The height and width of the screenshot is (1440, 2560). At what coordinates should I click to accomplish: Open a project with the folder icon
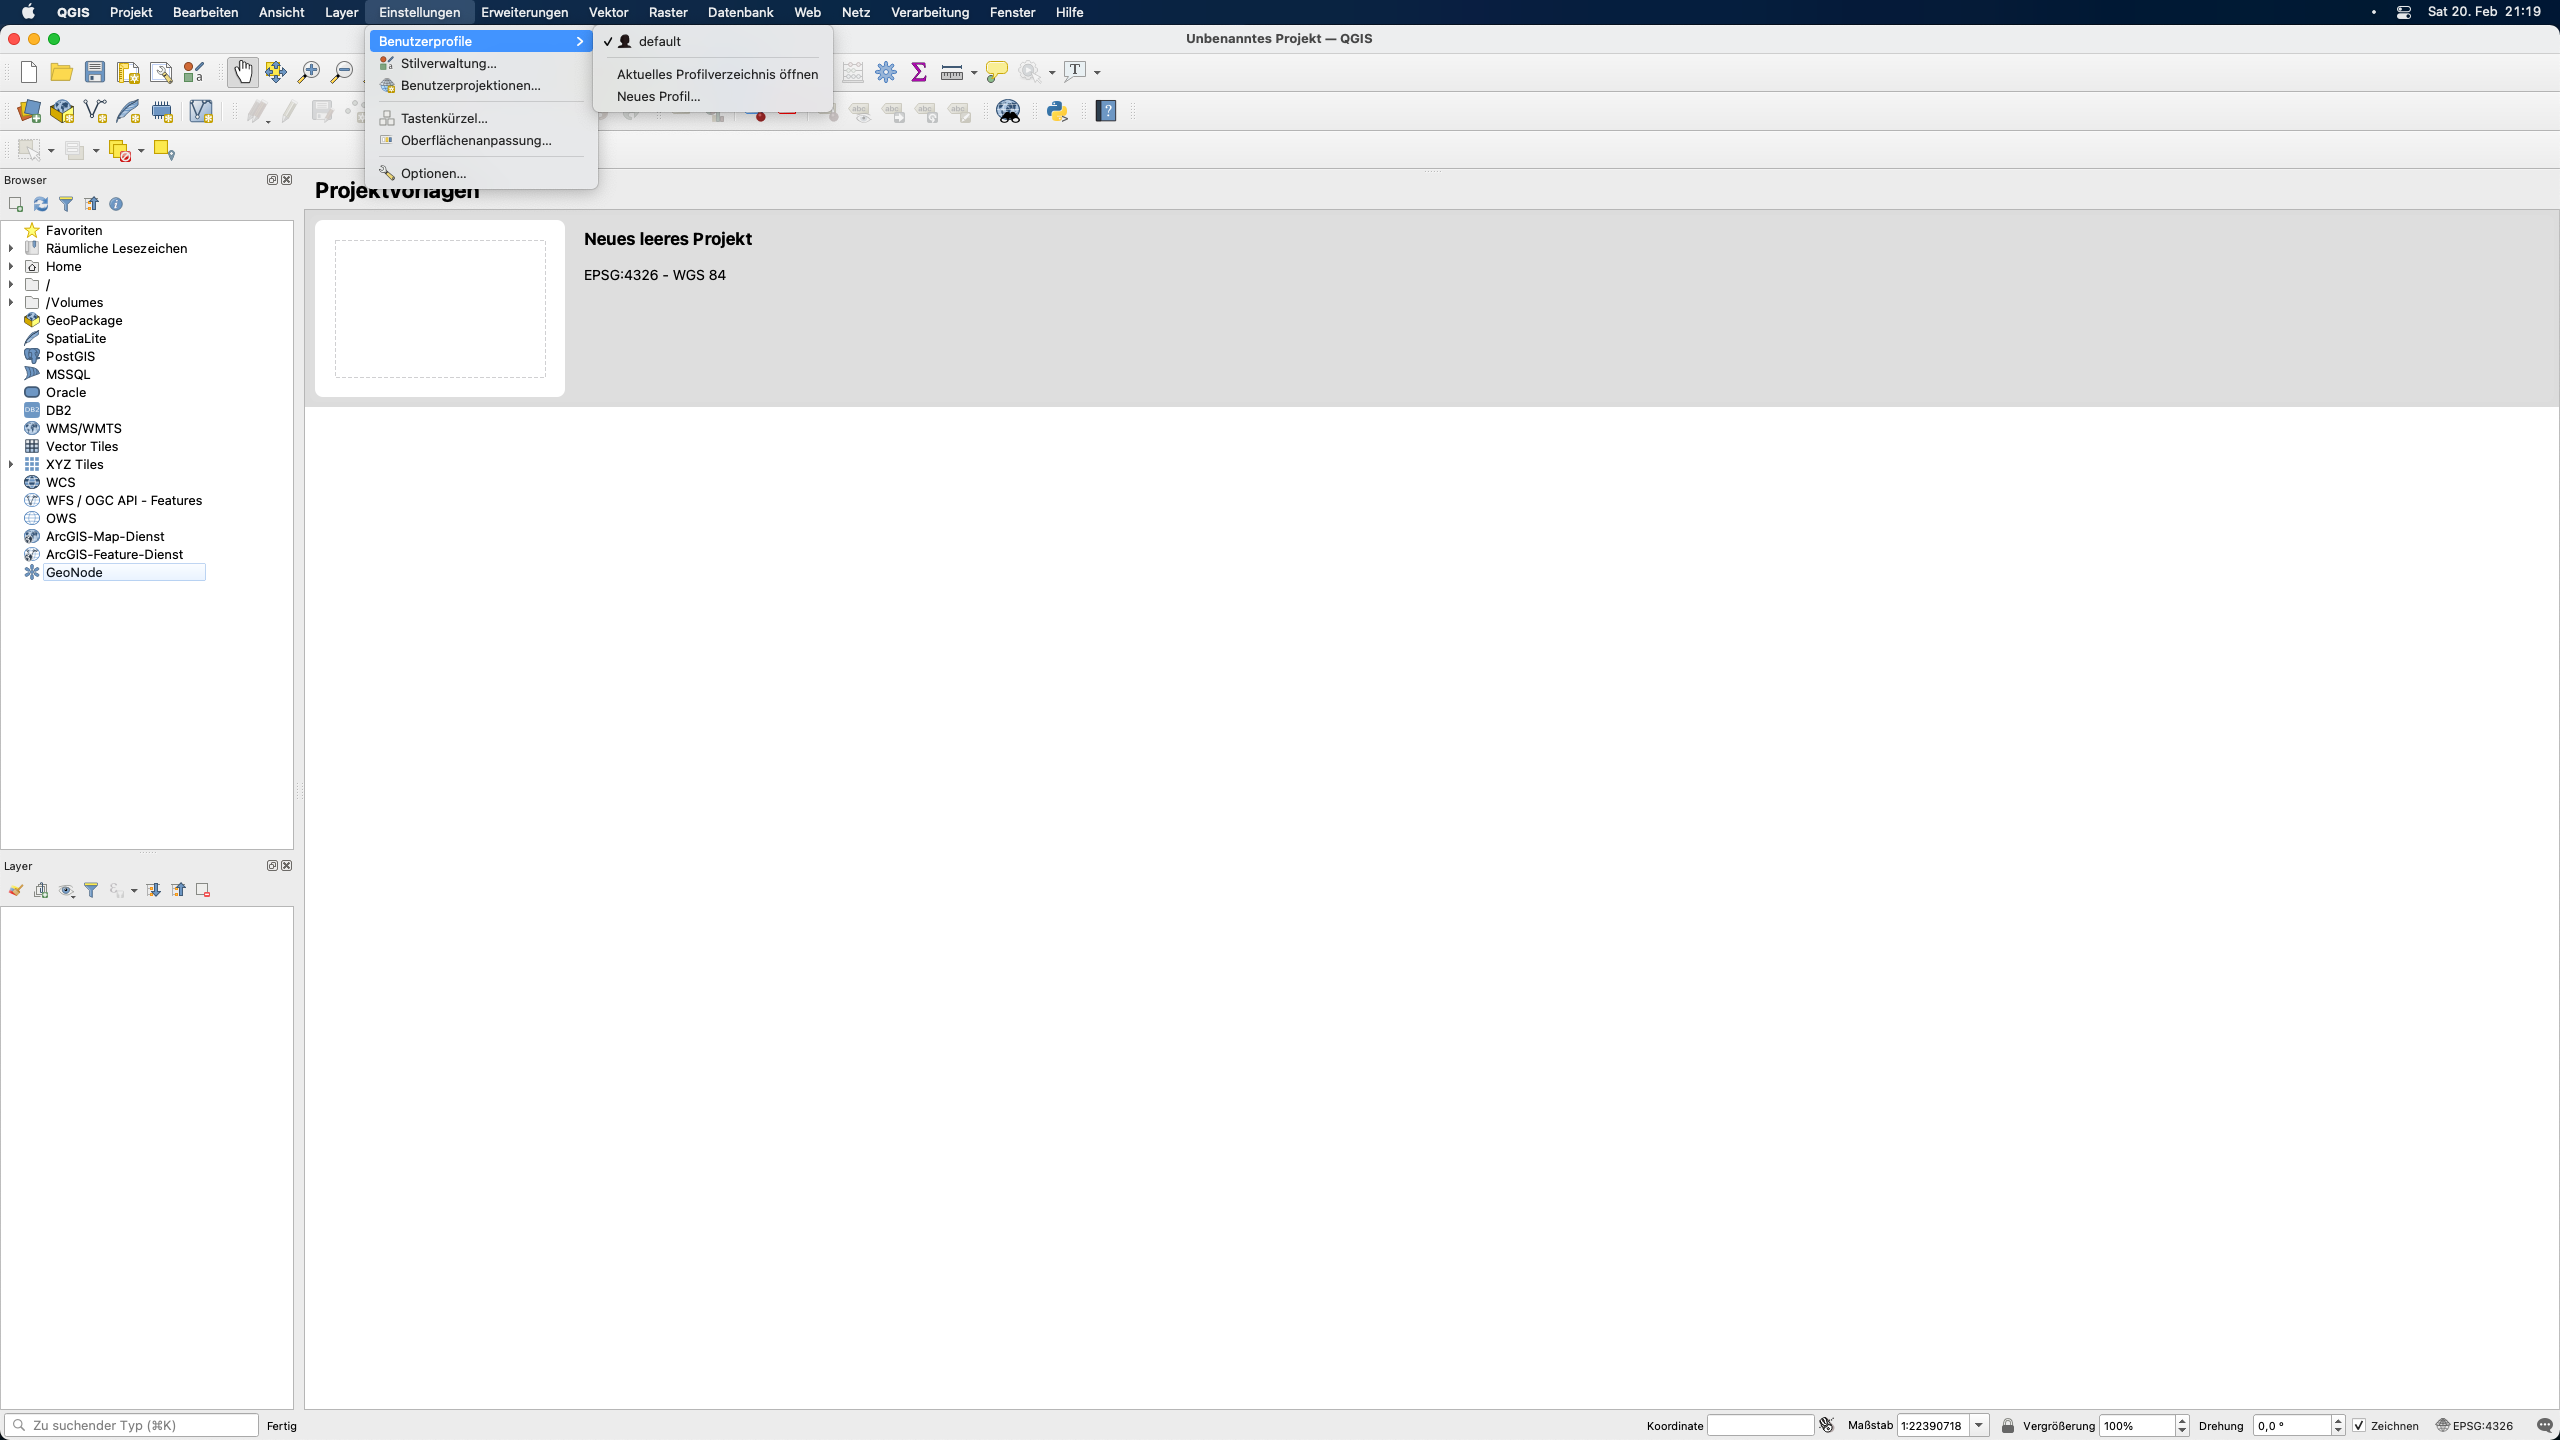point(62,72)
